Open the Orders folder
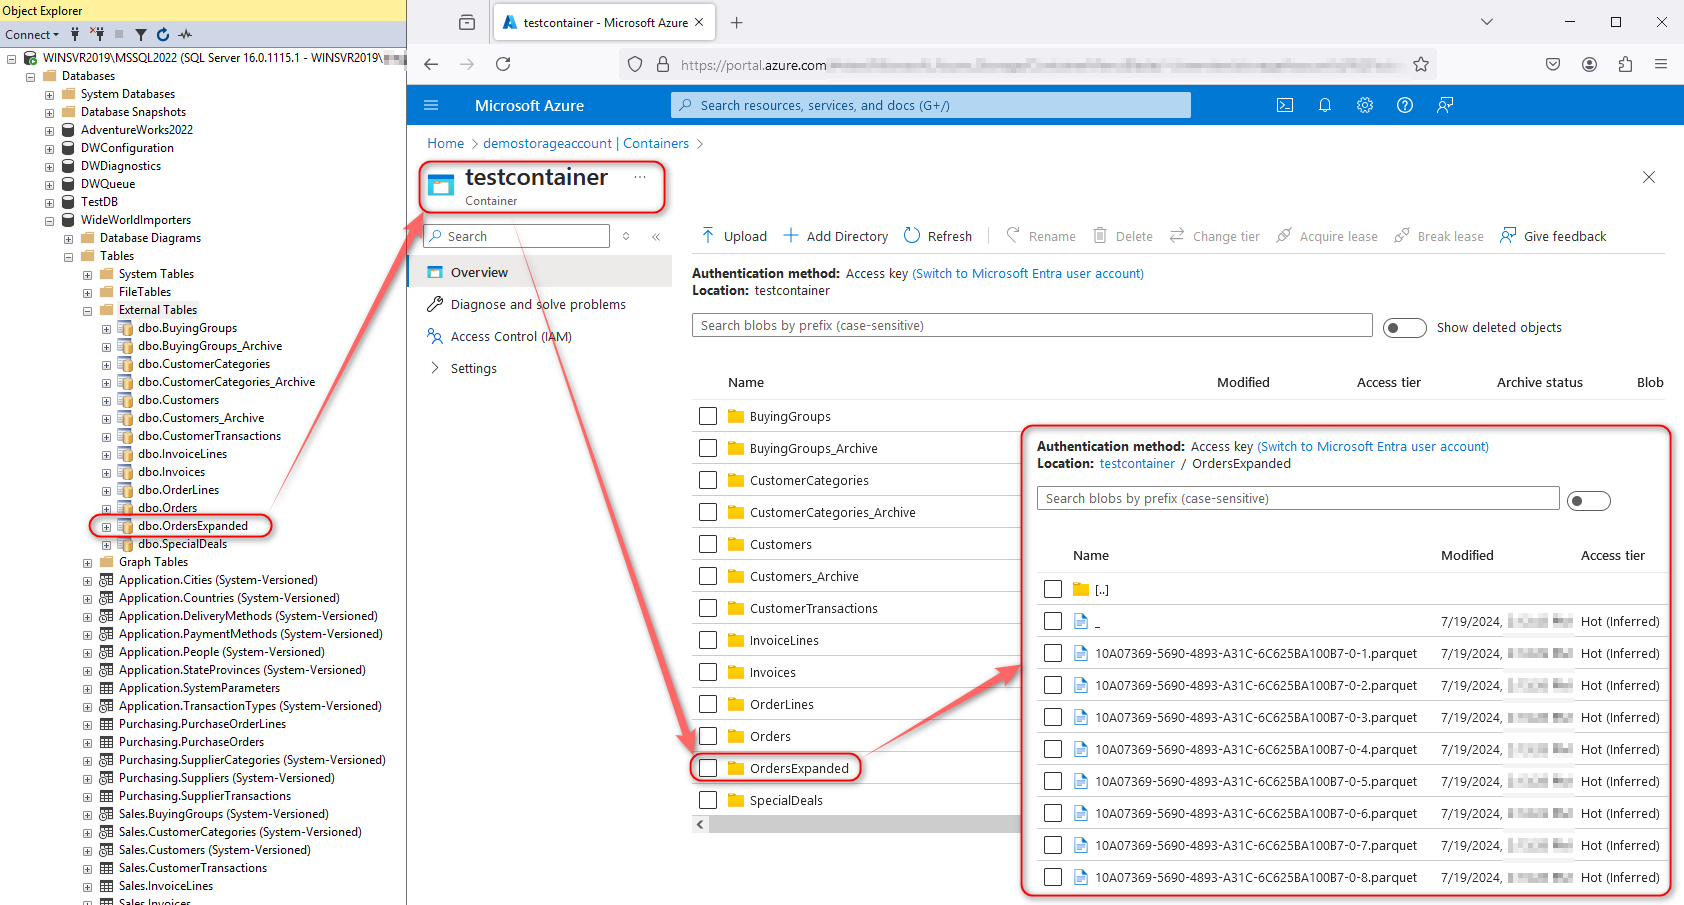The image size is (1684, 905). pyautogui.click(x=770, y=736)
